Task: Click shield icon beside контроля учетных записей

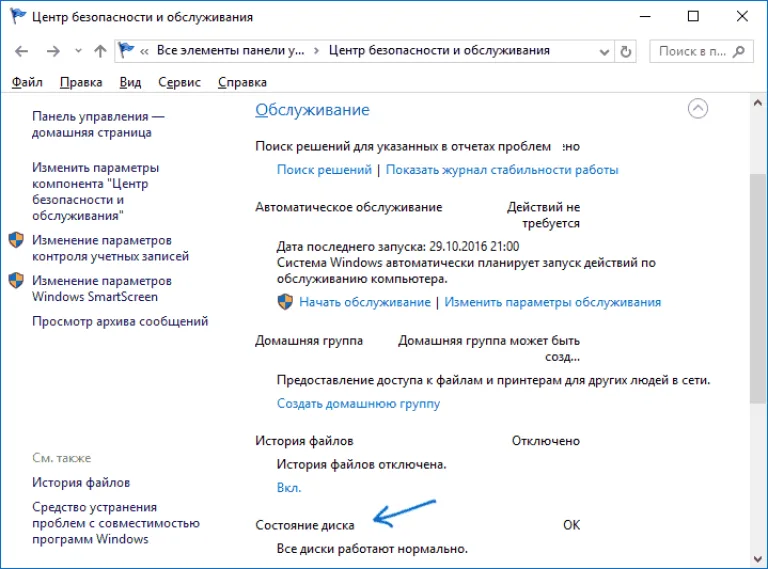Action: pyautogui.click(x=16, y=240)
